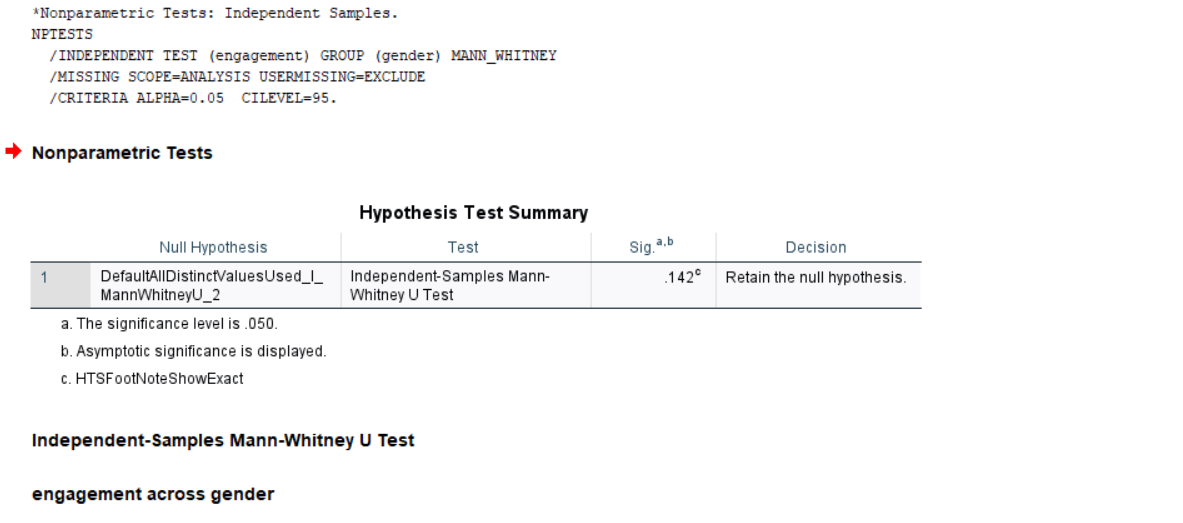Click footnote a about significance level
1183x523 pixels.
170,324
